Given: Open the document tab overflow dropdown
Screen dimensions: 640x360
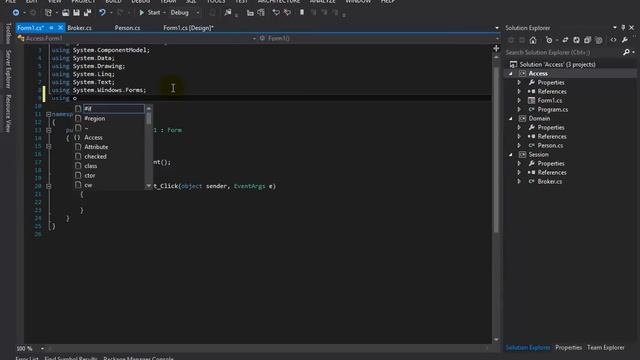Looking at the screenshot, I should click(x=497, y=28).
